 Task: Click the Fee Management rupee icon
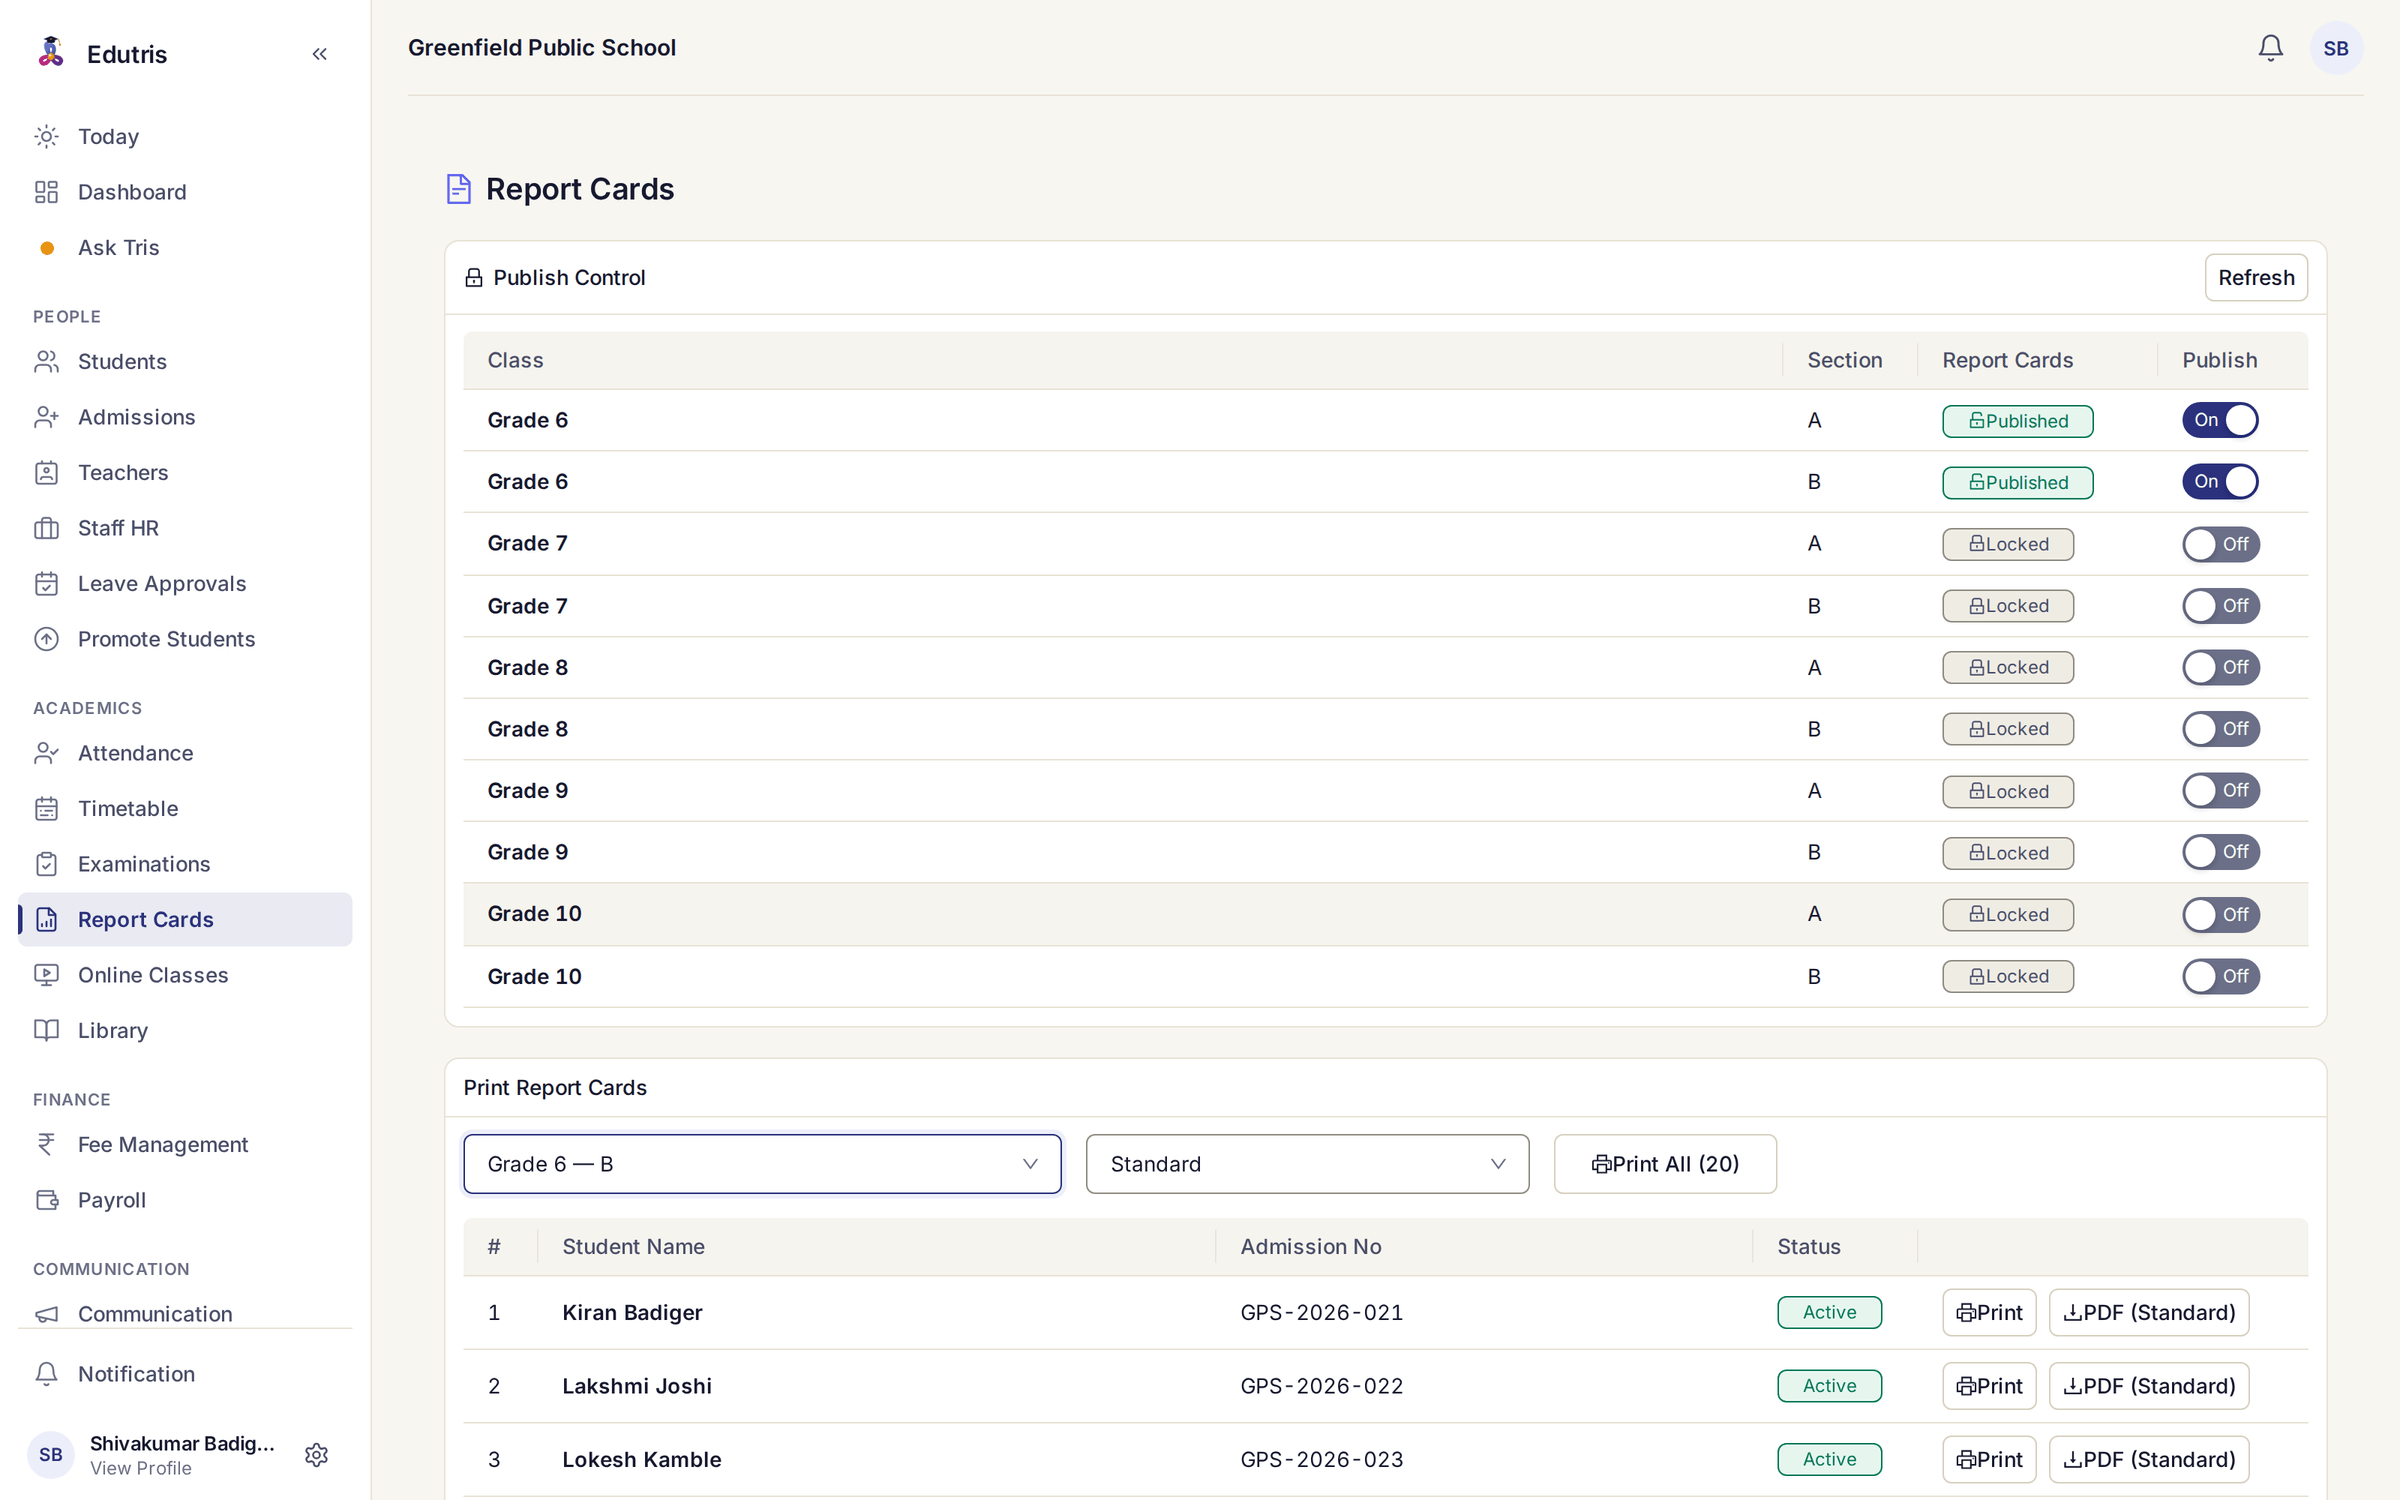click(x=47, y=1144)
